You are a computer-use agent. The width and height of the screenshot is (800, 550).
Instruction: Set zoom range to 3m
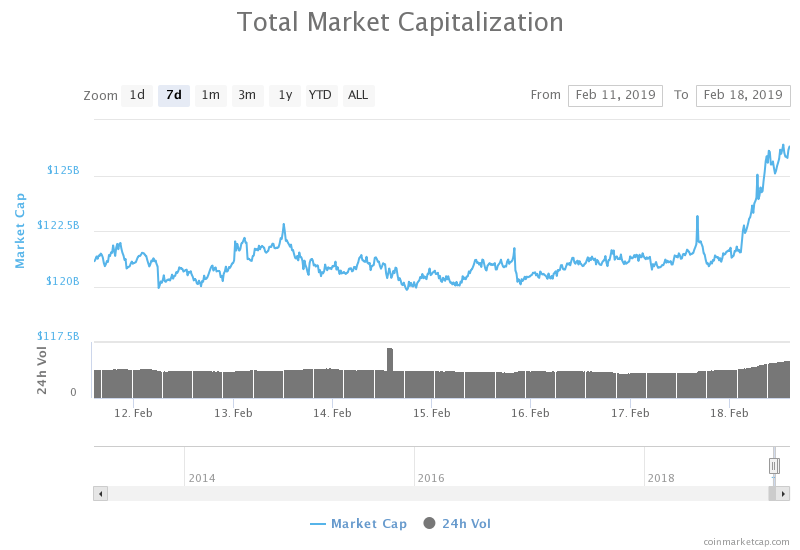pyautogui.click(x=247, y=96)
